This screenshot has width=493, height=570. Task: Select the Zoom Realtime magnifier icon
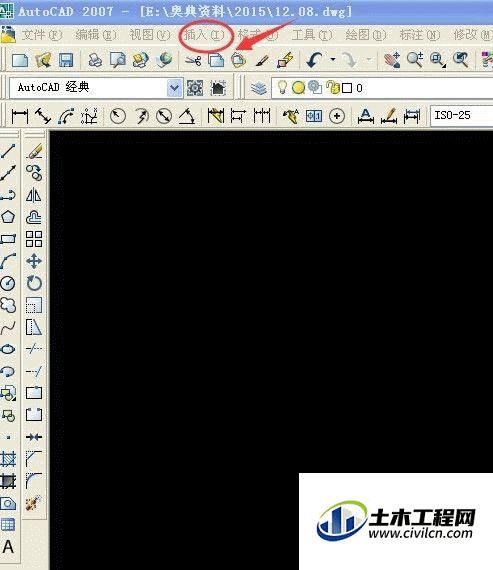(x=415, y=60)
